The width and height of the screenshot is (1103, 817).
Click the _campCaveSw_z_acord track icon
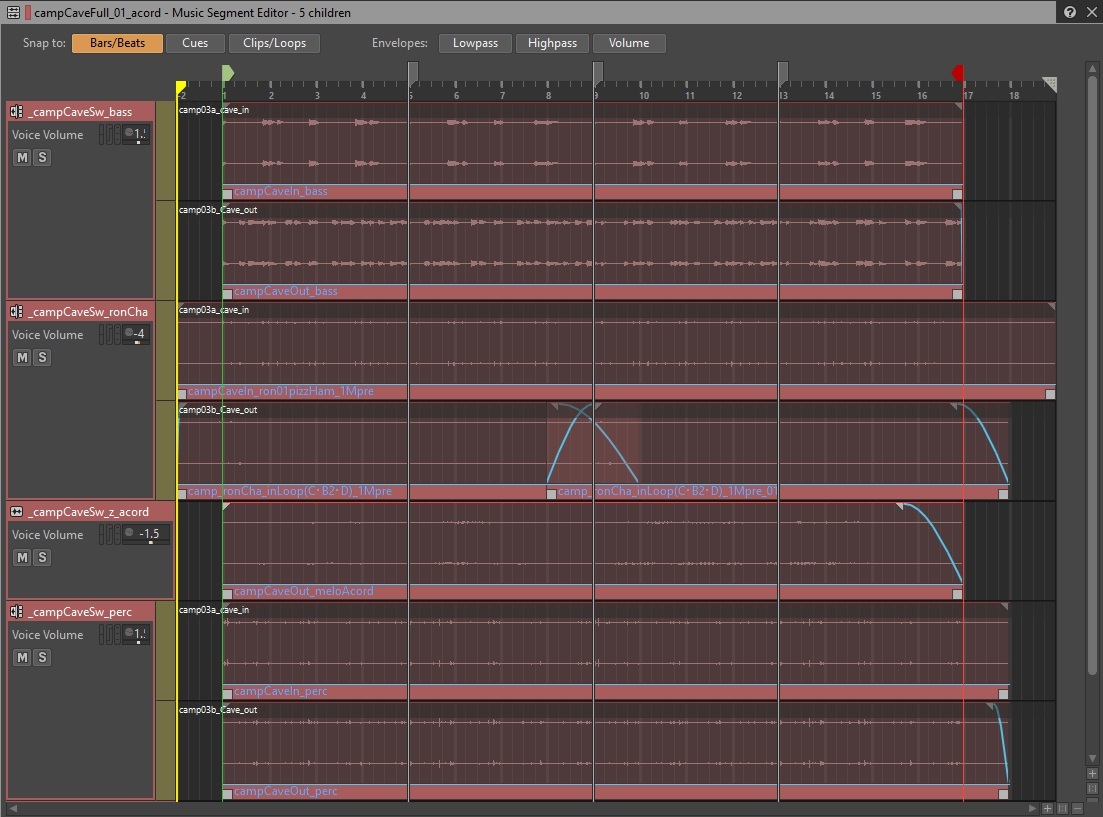pyautogui.click(x=16, y=512)
